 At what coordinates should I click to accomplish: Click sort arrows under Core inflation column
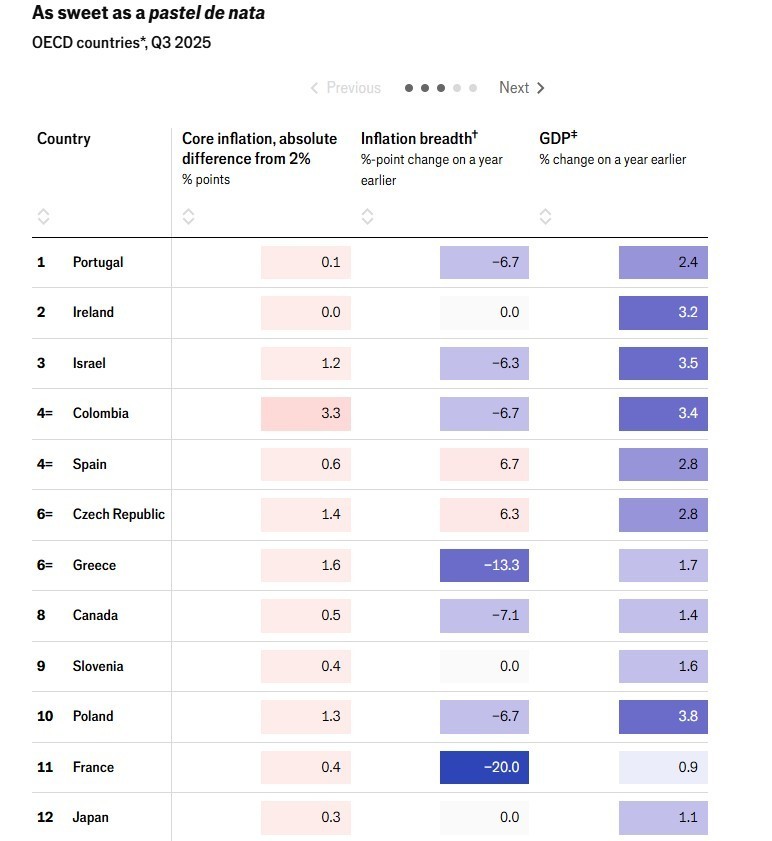tap(188, 216)
